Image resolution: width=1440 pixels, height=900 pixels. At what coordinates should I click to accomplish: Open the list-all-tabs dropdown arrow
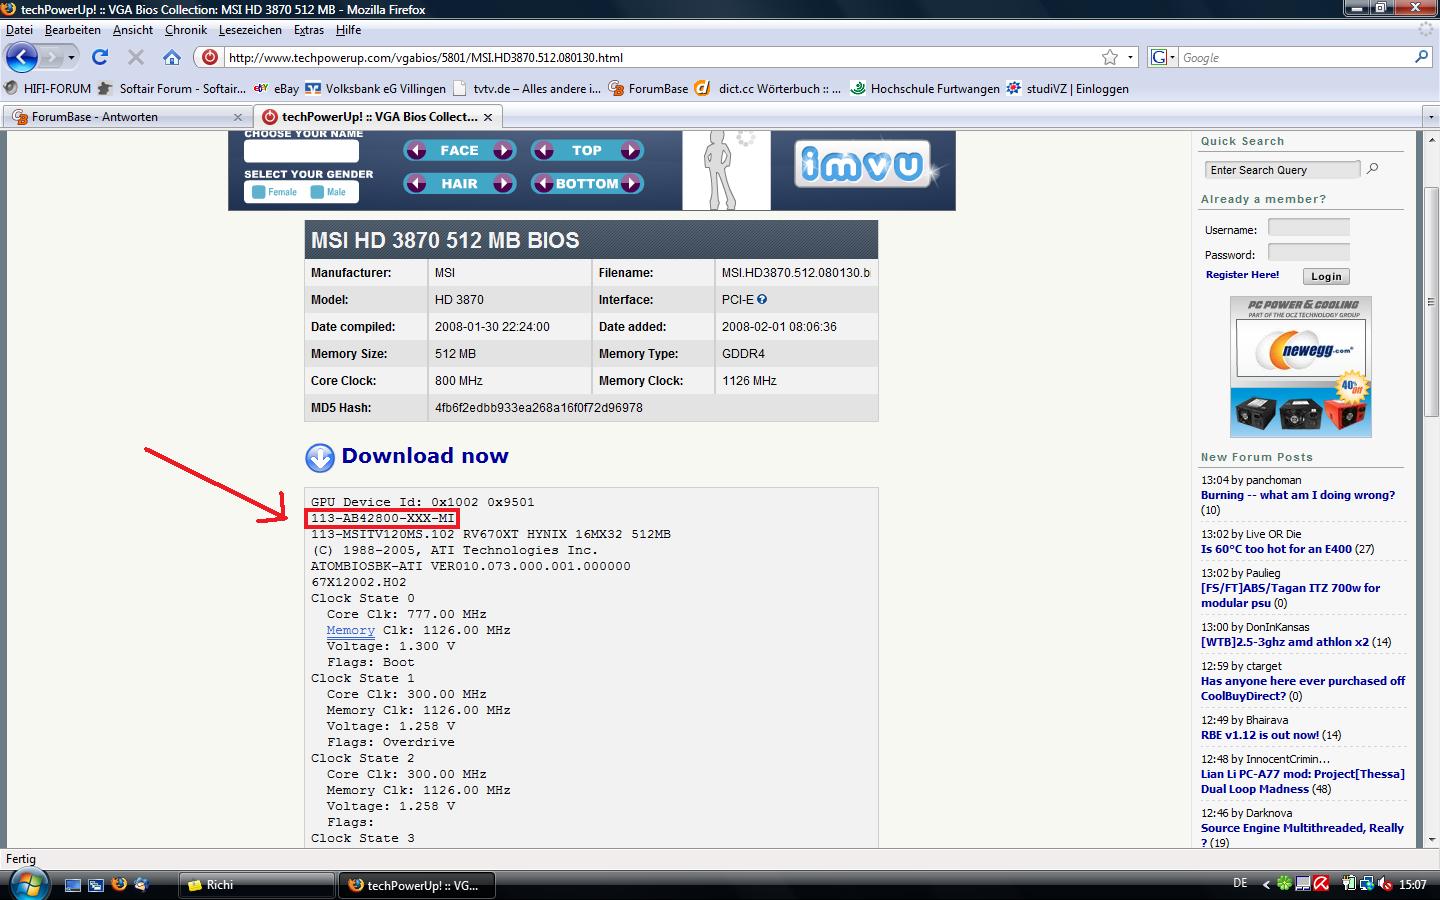1430,117
